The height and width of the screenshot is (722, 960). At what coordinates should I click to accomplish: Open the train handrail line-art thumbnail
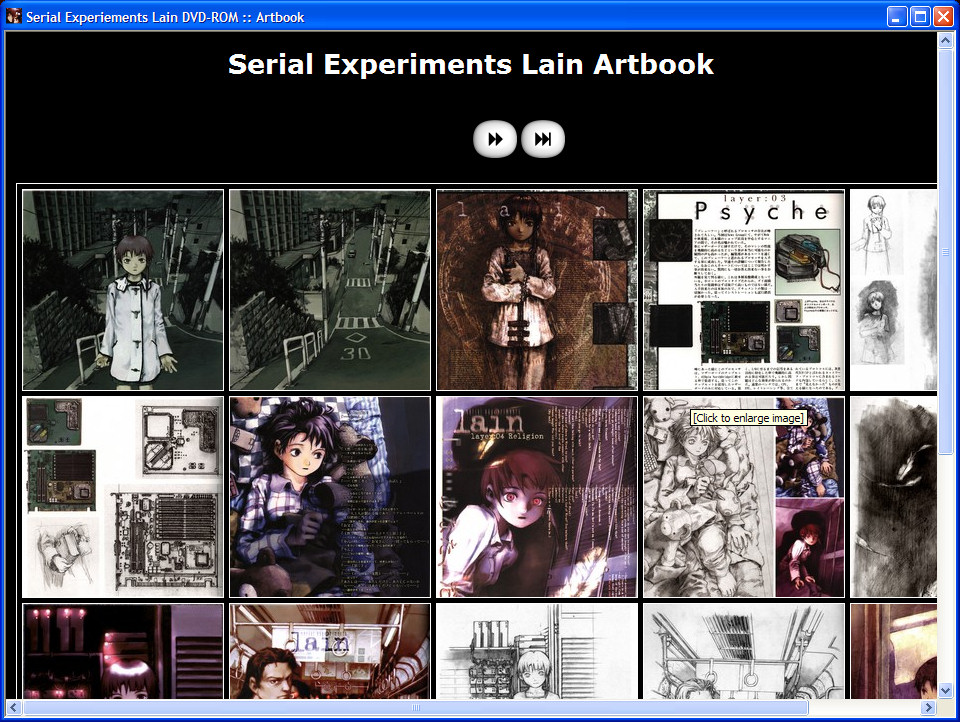coord(744,651)
